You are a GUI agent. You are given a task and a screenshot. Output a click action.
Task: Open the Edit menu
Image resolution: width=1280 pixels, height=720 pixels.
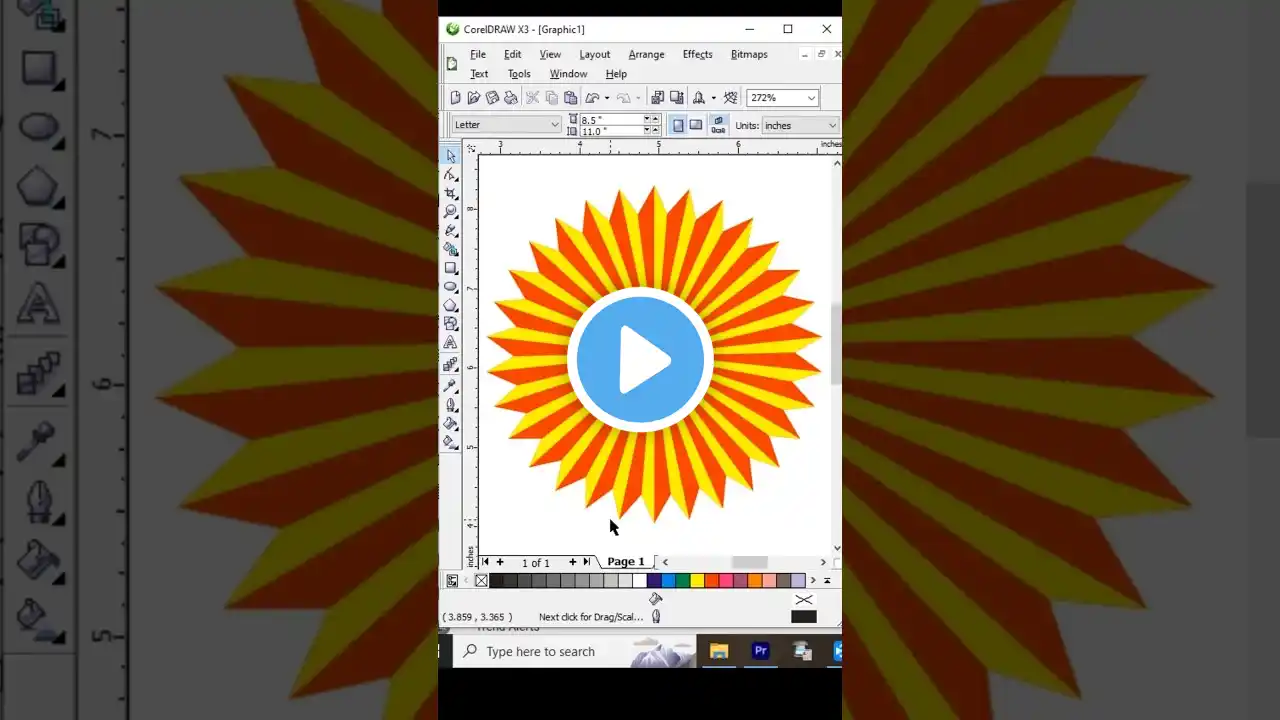pyautogui.click(x=513, y=54)
